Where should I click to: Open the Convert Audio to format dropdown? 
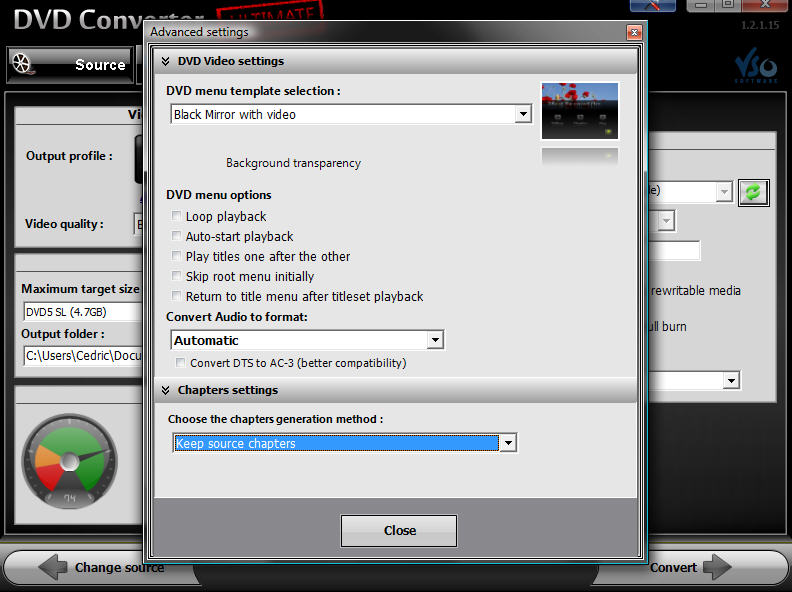coord(435,340)
